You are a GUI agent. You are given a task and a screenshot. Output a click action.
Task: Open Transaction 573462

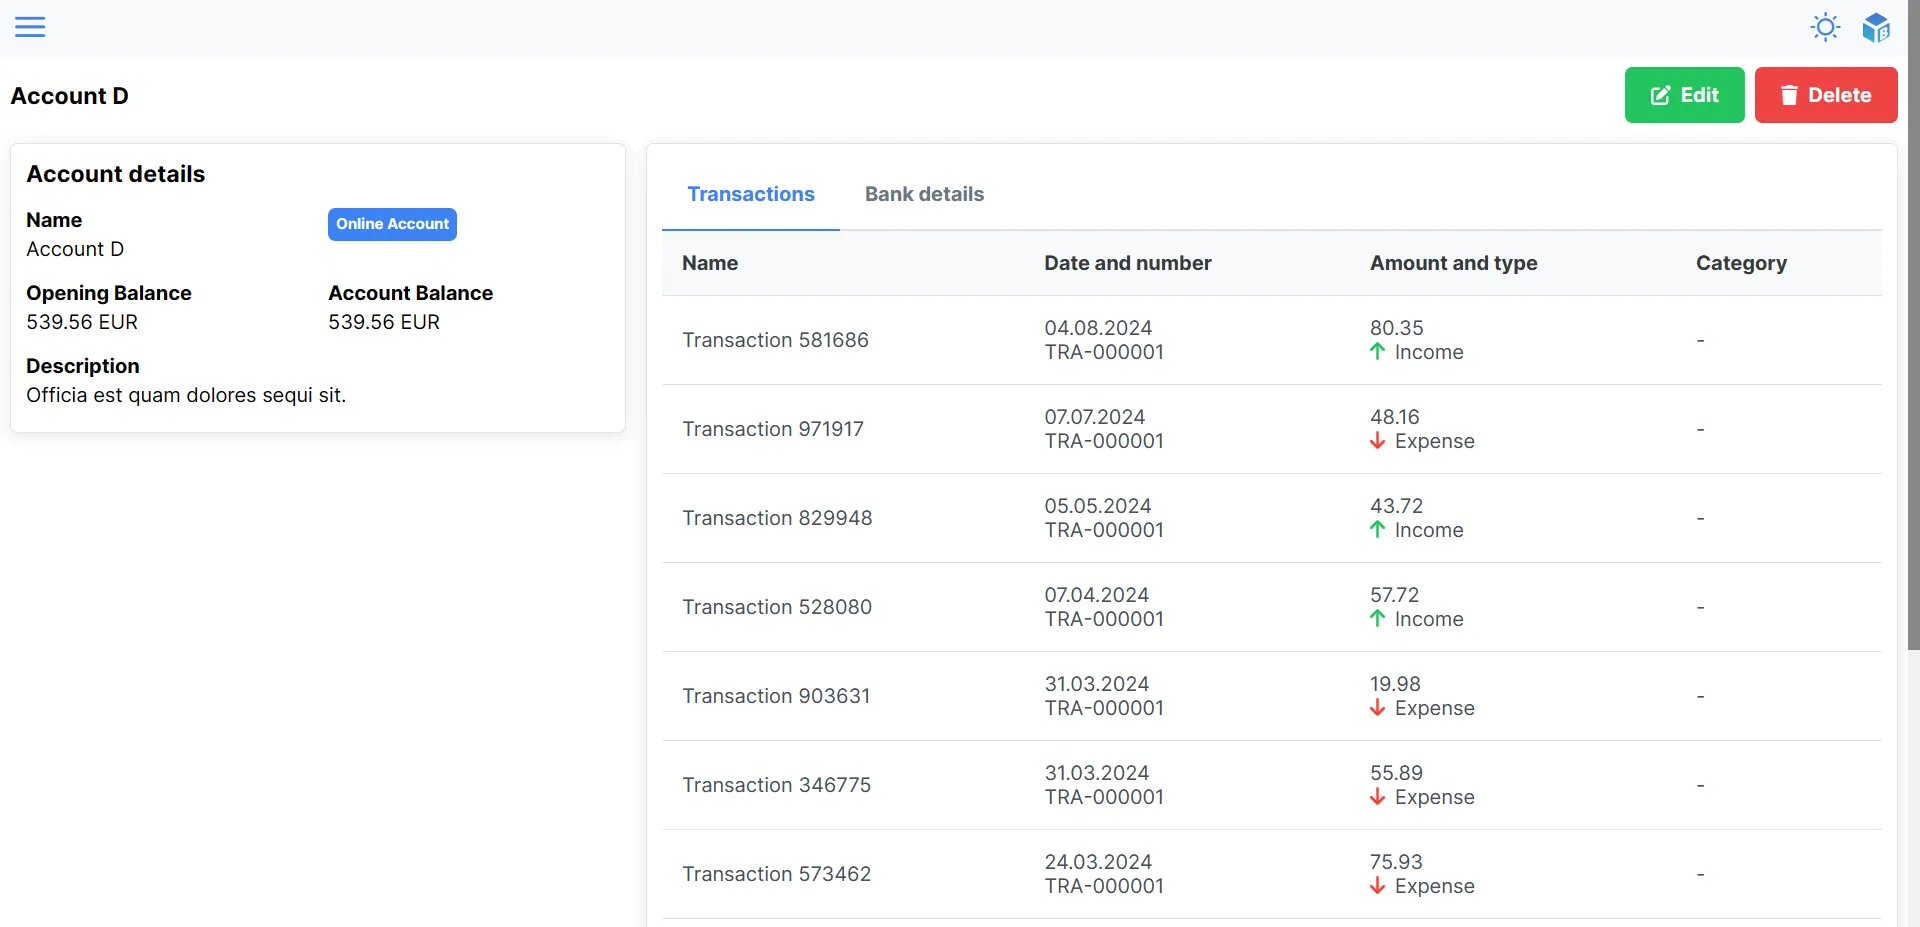(776, 873)
